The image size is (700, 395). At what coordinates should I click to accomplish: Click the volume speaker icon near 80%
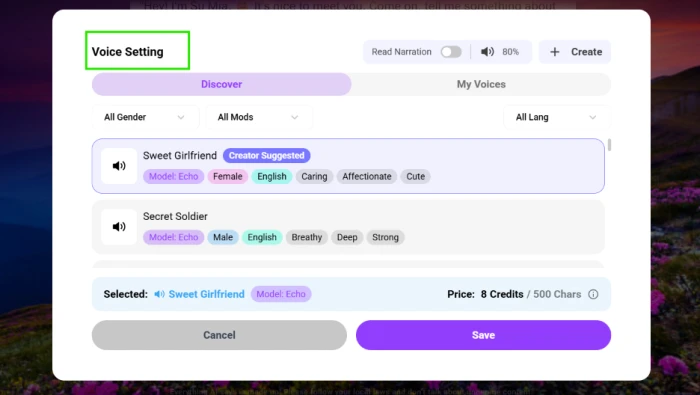coord(487,52)
